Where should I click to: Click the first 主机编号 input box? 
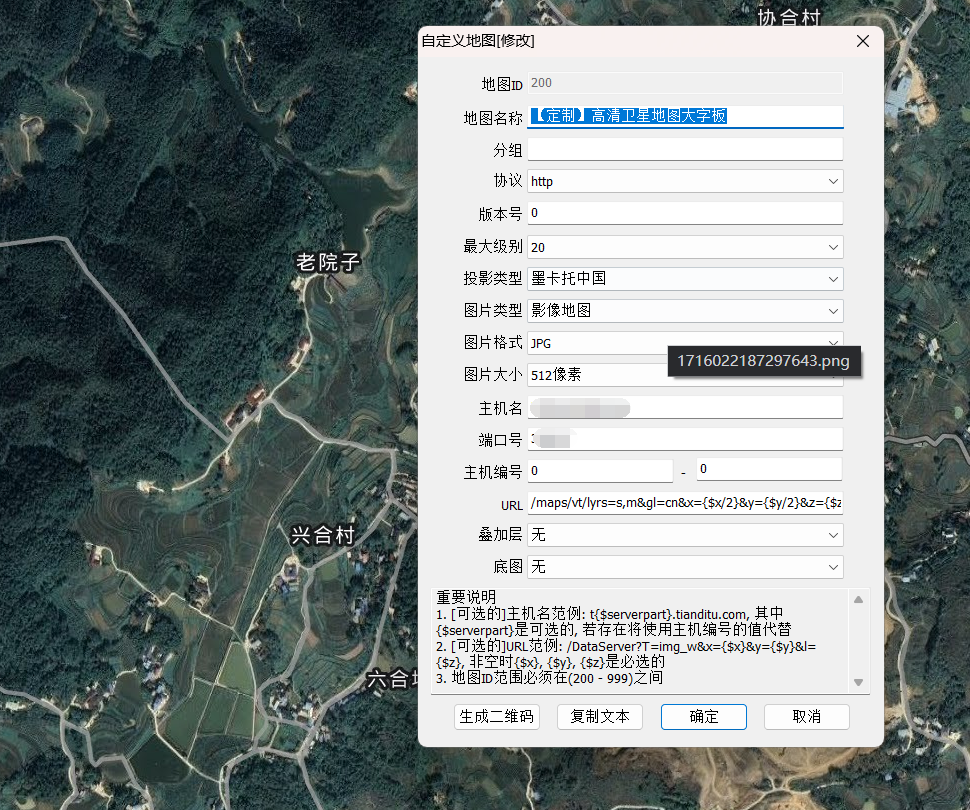(x=600, y=470)
